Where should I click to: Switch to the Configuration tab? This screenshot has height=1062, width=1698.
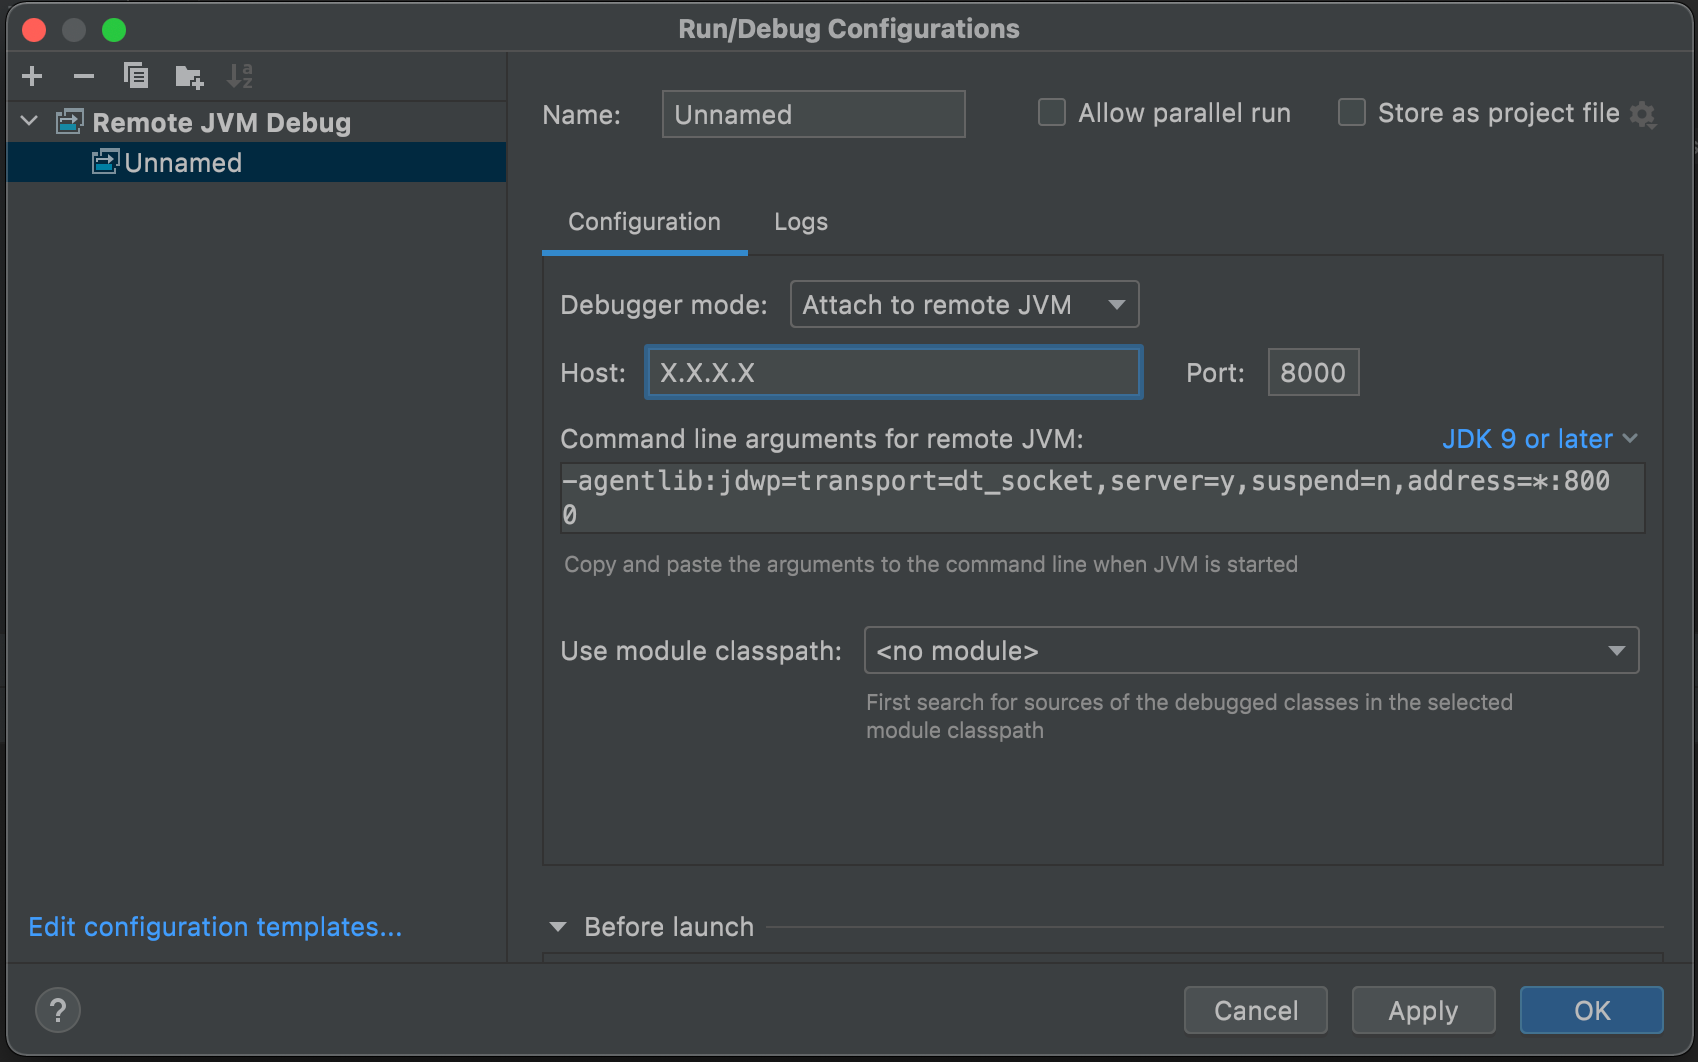click(644, 222)
